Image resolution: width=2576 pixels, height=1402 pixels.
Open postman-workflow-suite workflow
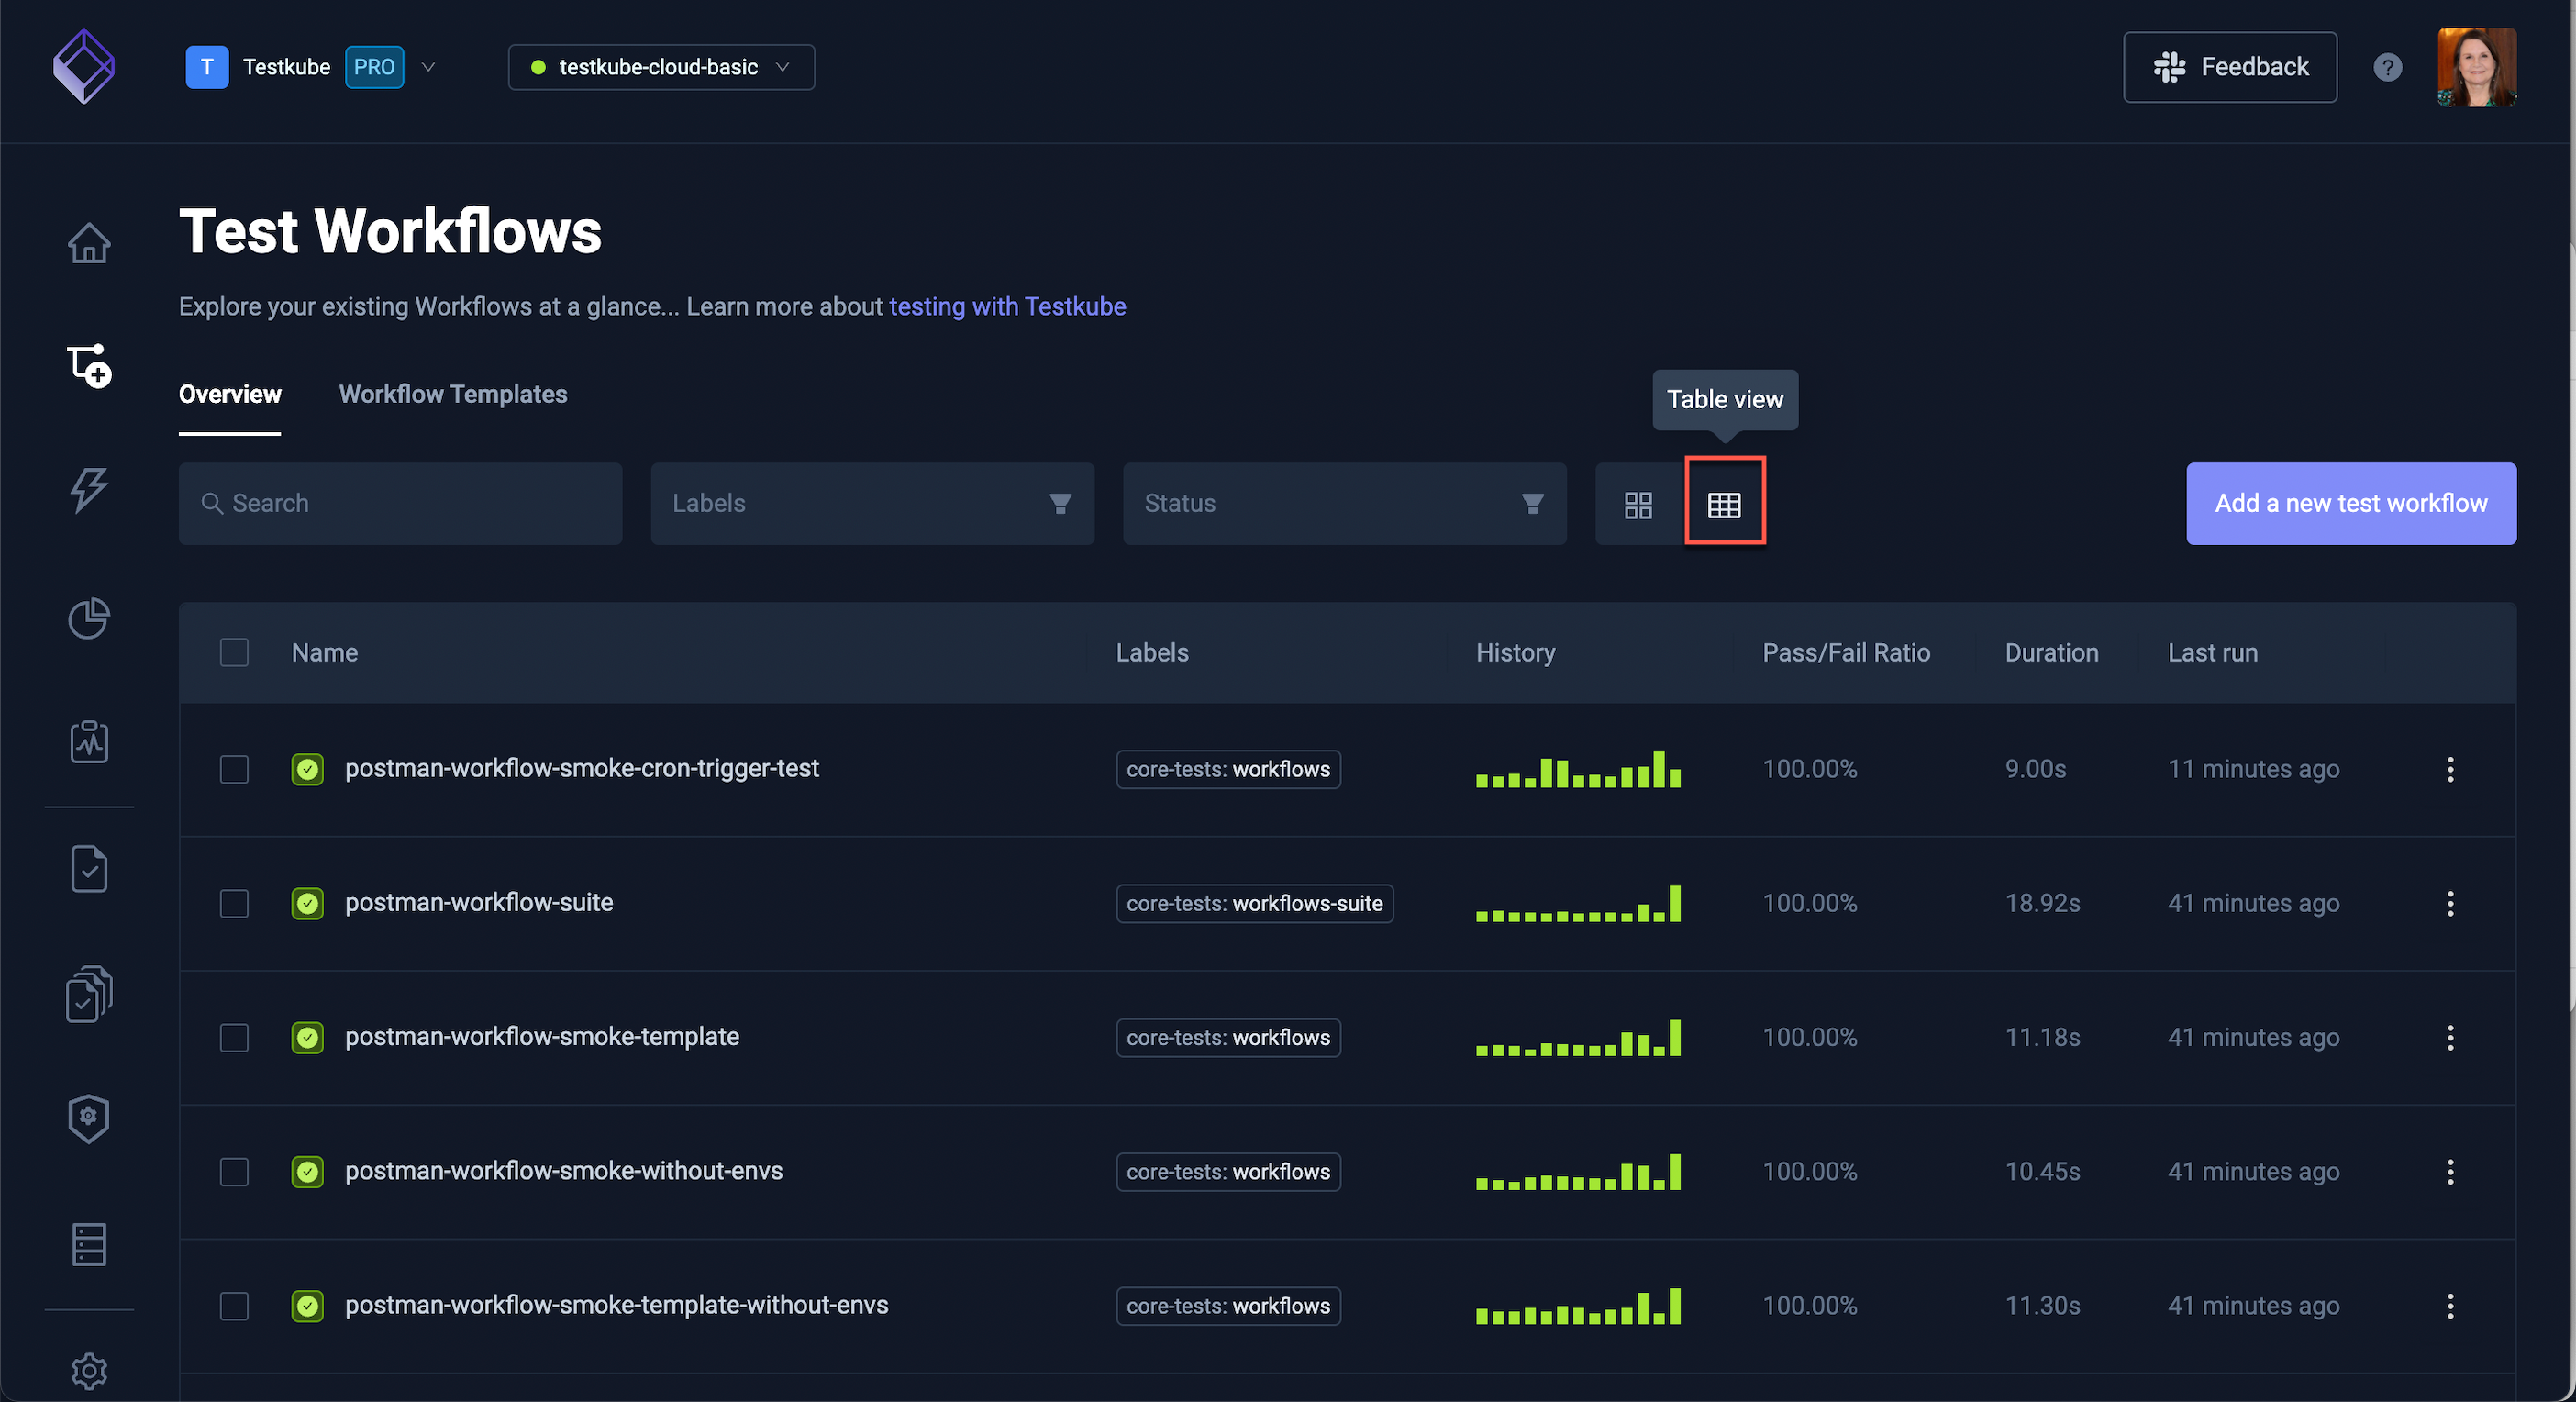point(479,902)
